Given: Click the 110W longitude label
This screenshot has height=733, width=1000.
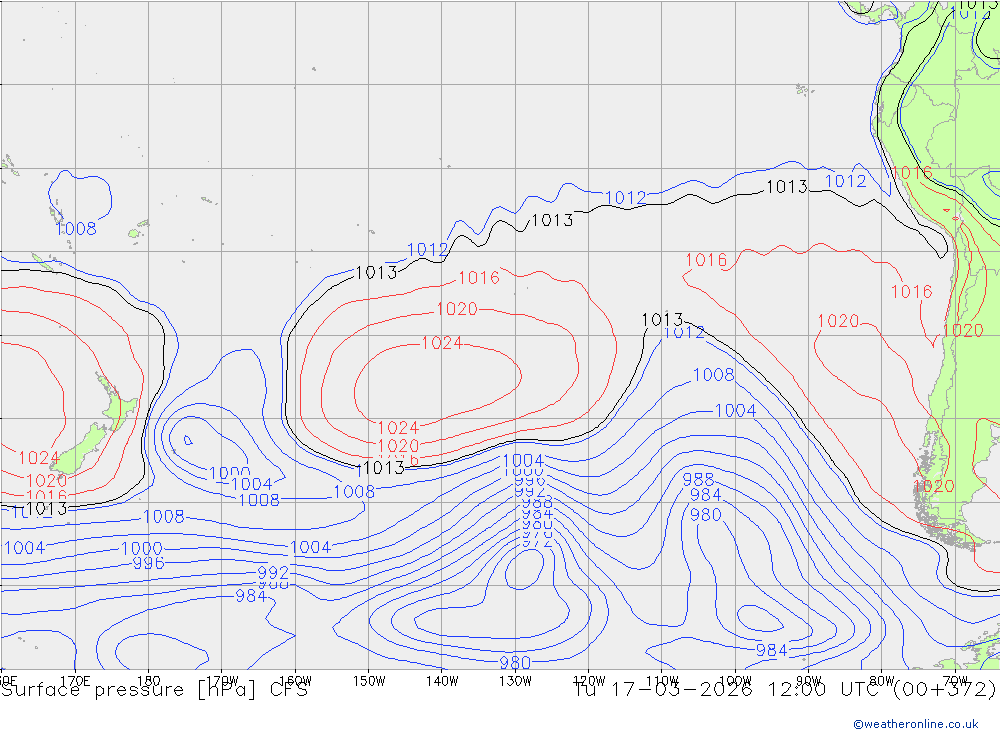Looking at the screenshot, I should coord(662,681).
